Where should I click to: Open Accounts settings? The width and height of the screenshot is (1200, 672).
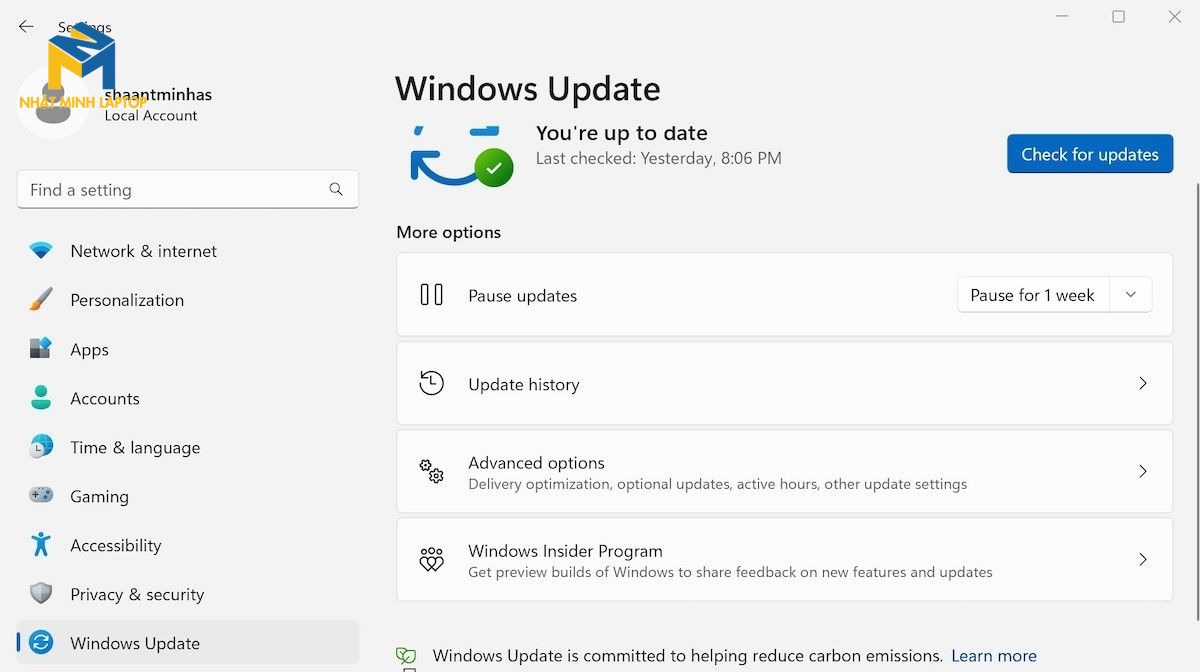point(188,398)
